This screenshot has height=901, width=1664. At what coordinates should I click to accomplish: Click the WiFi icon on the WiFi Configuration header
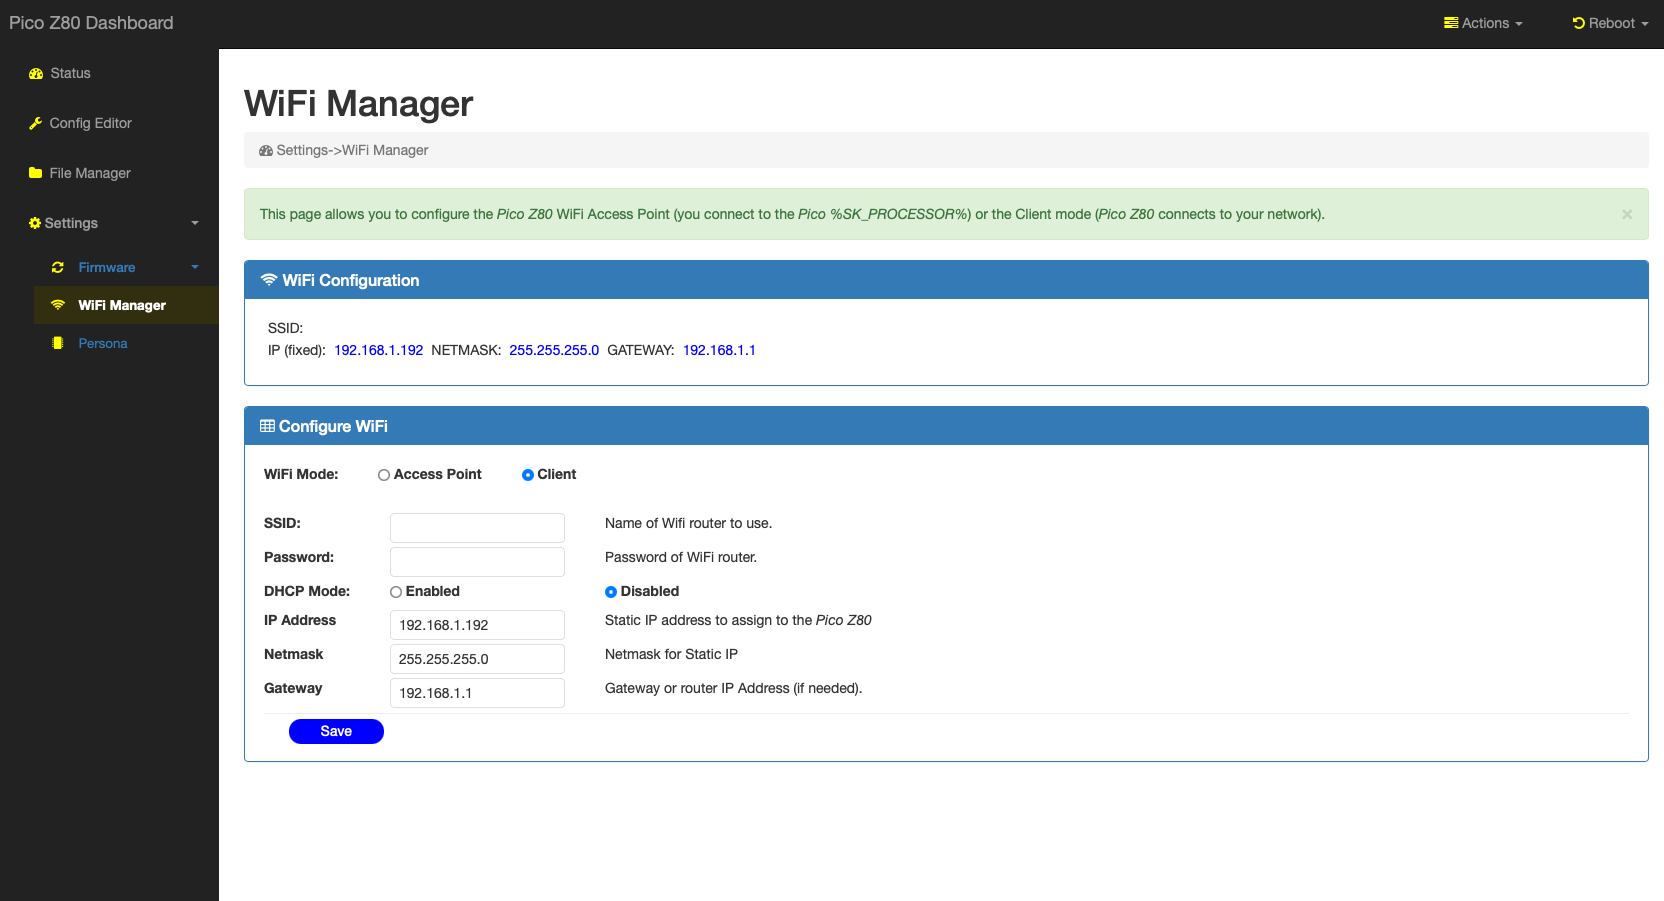tap(267, 280)
